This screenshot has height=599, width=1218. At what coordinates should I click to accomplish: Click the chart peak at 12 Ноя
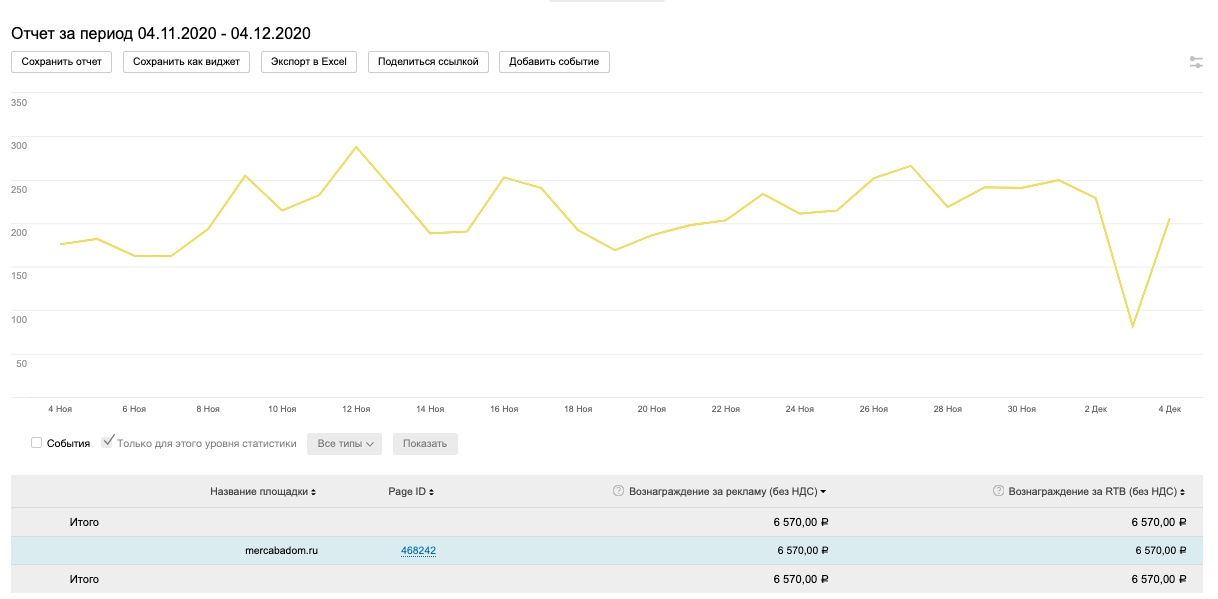coord(355,147)
